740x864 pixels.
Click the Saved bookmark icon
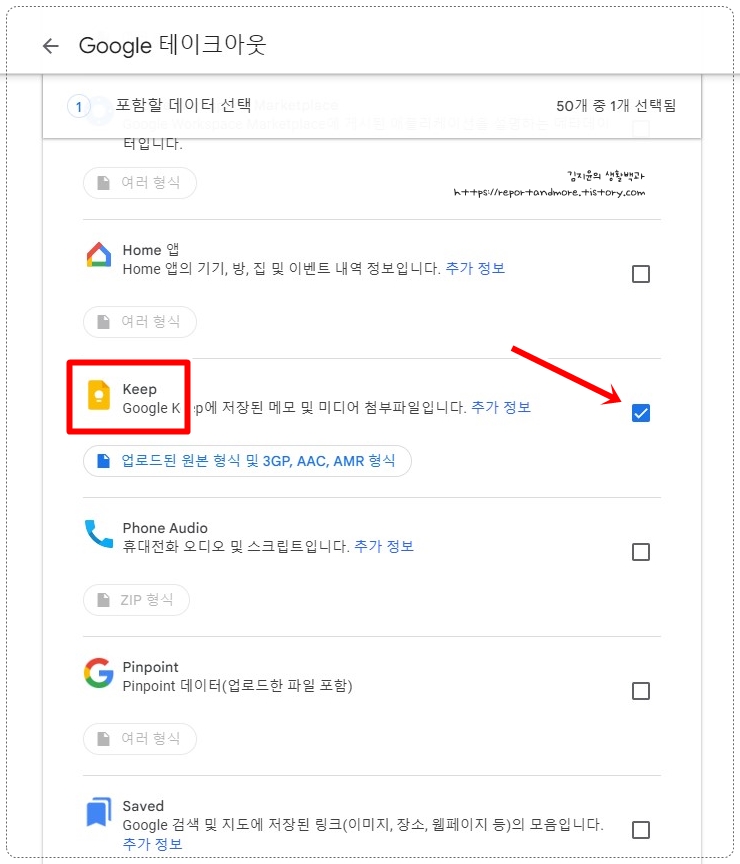(x=99, y=812)
